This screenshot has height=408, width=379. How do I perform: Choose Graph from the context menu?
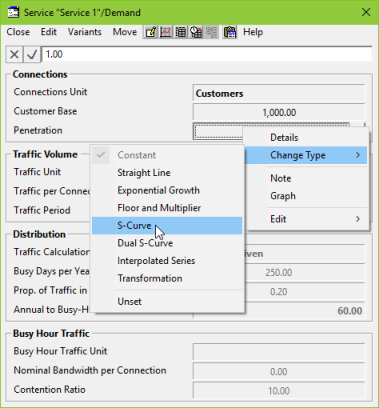[x=306, y=196]
